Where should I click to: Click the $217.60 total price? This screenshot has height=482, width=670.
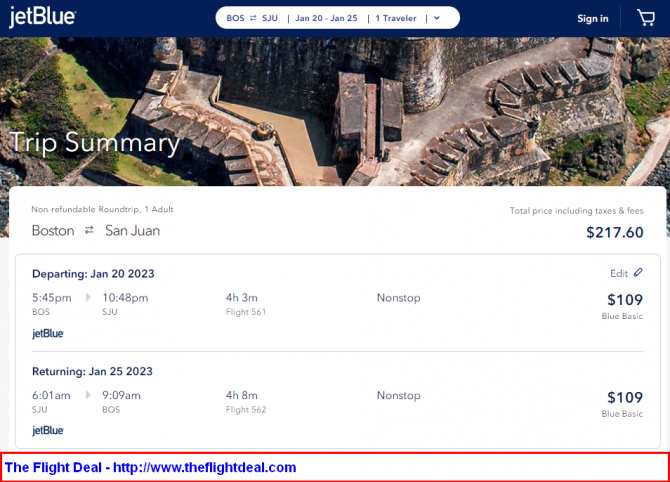(x=614, y=232)
